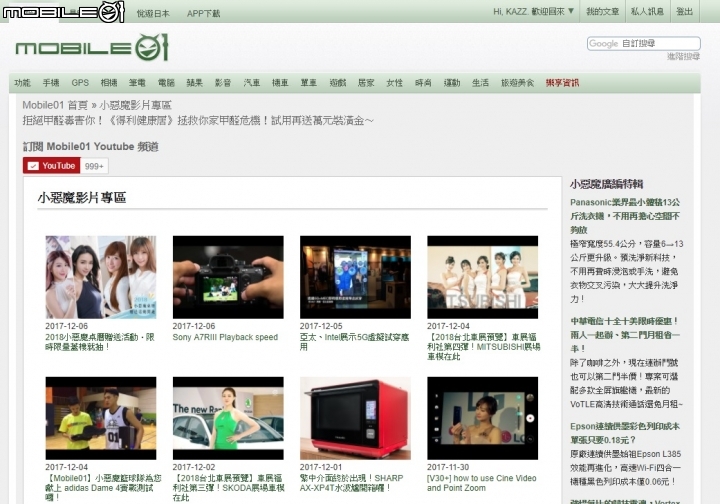Screen dimensions: 720x504
Task: Click the green Mobile01 site logo
Action: (x=92, y=47)
